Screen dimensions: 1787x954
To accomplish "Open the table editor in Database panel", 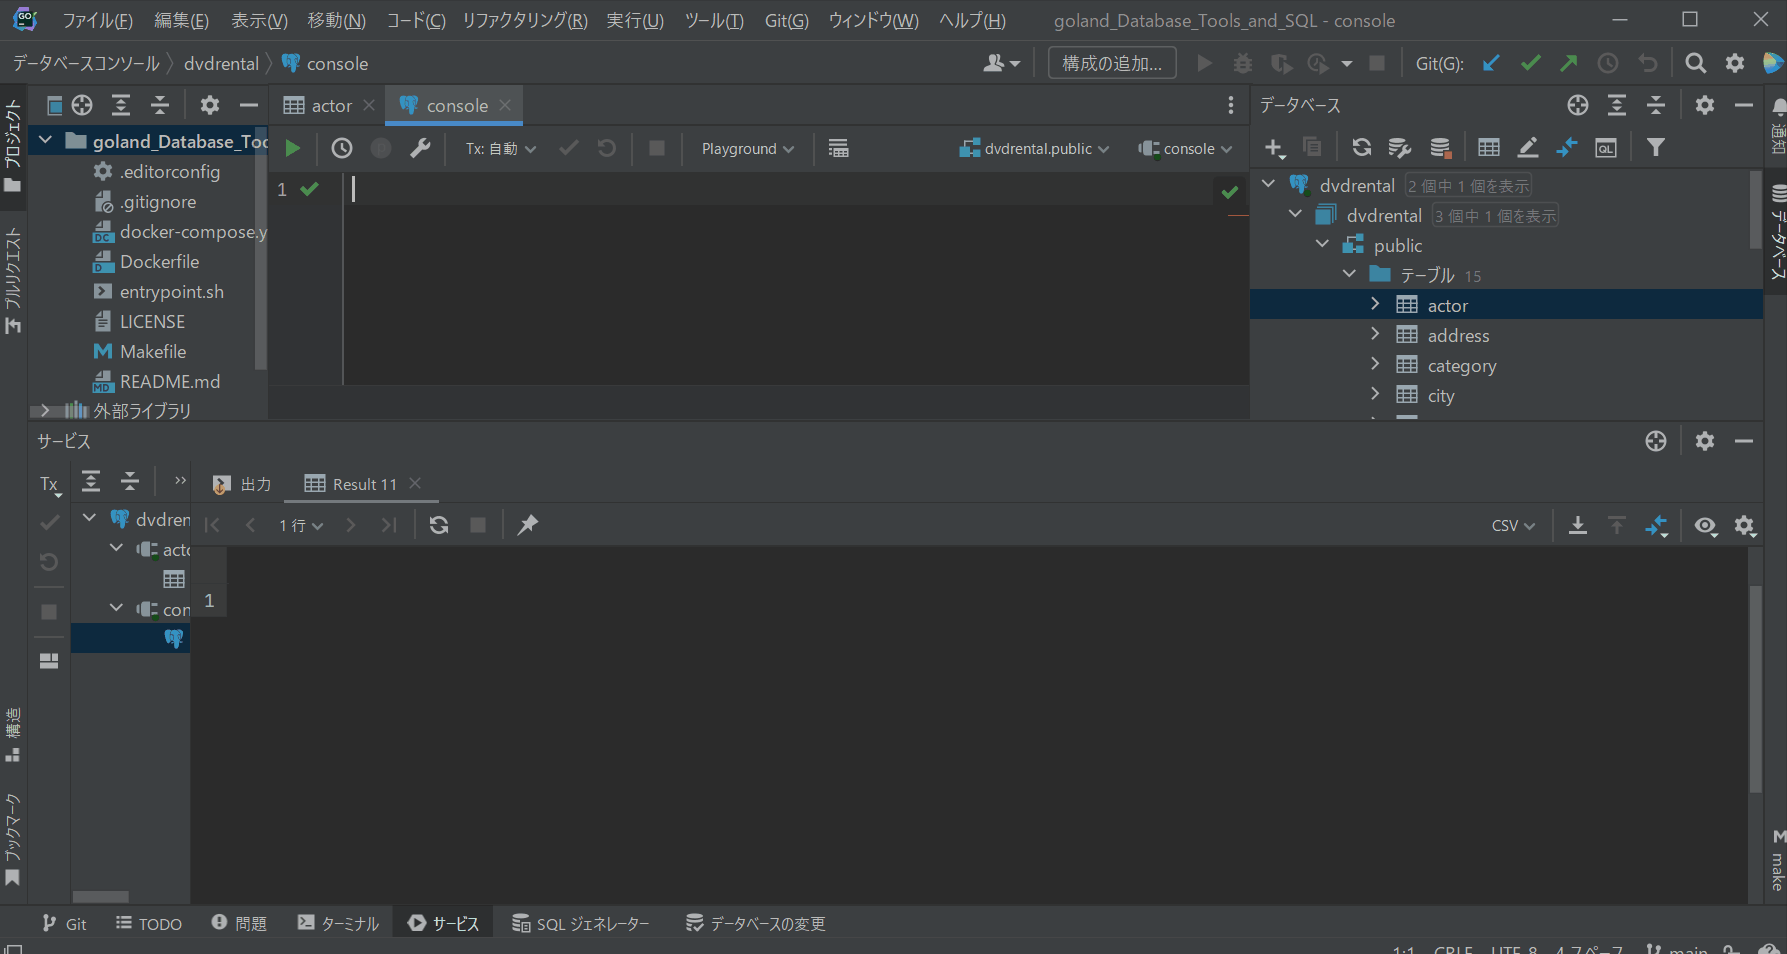I will (1488, 148).
